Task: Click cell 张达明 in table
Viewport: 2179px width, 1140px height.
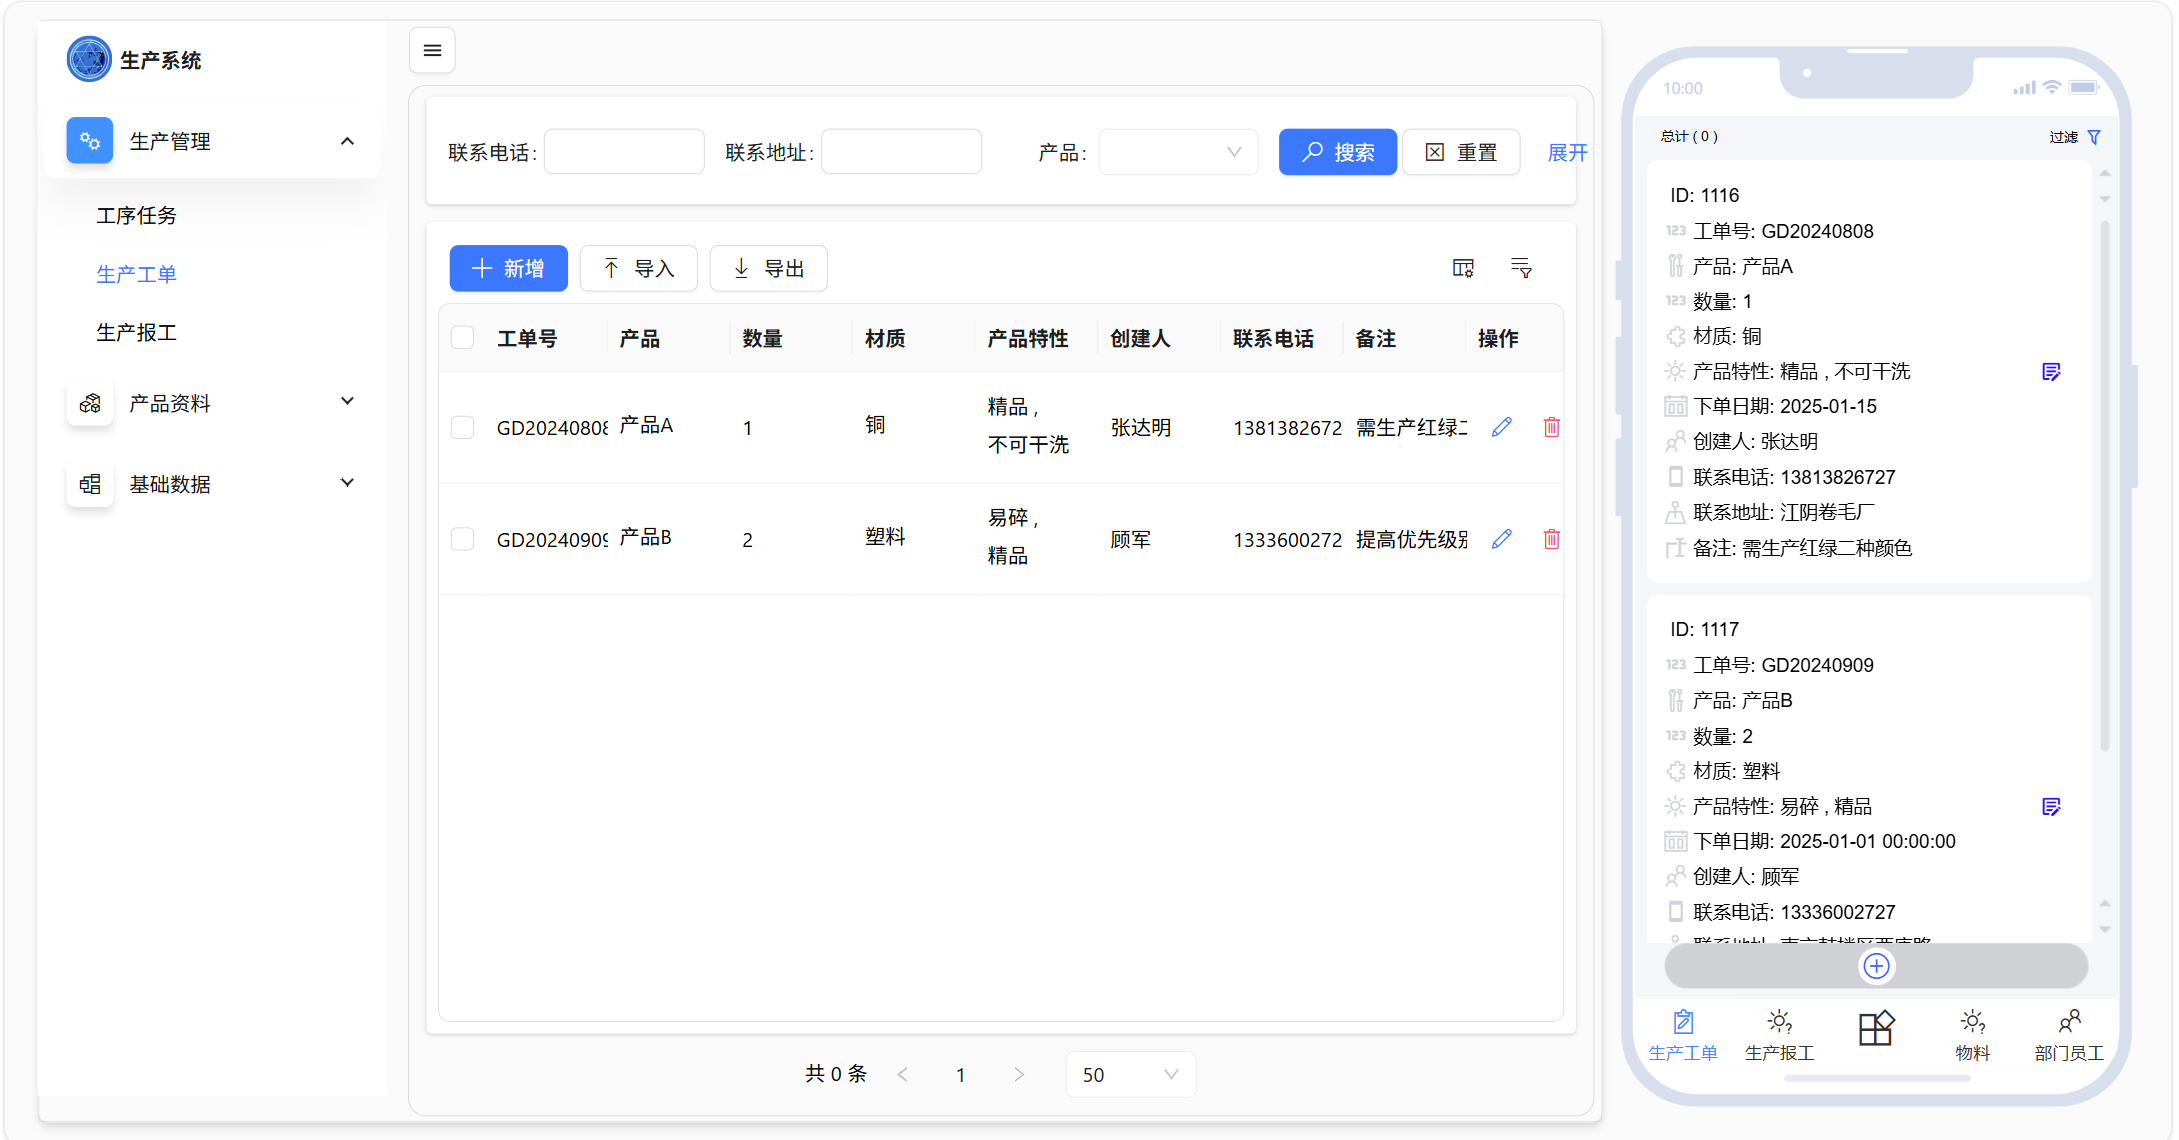Action: click(x=1140, y=427)
